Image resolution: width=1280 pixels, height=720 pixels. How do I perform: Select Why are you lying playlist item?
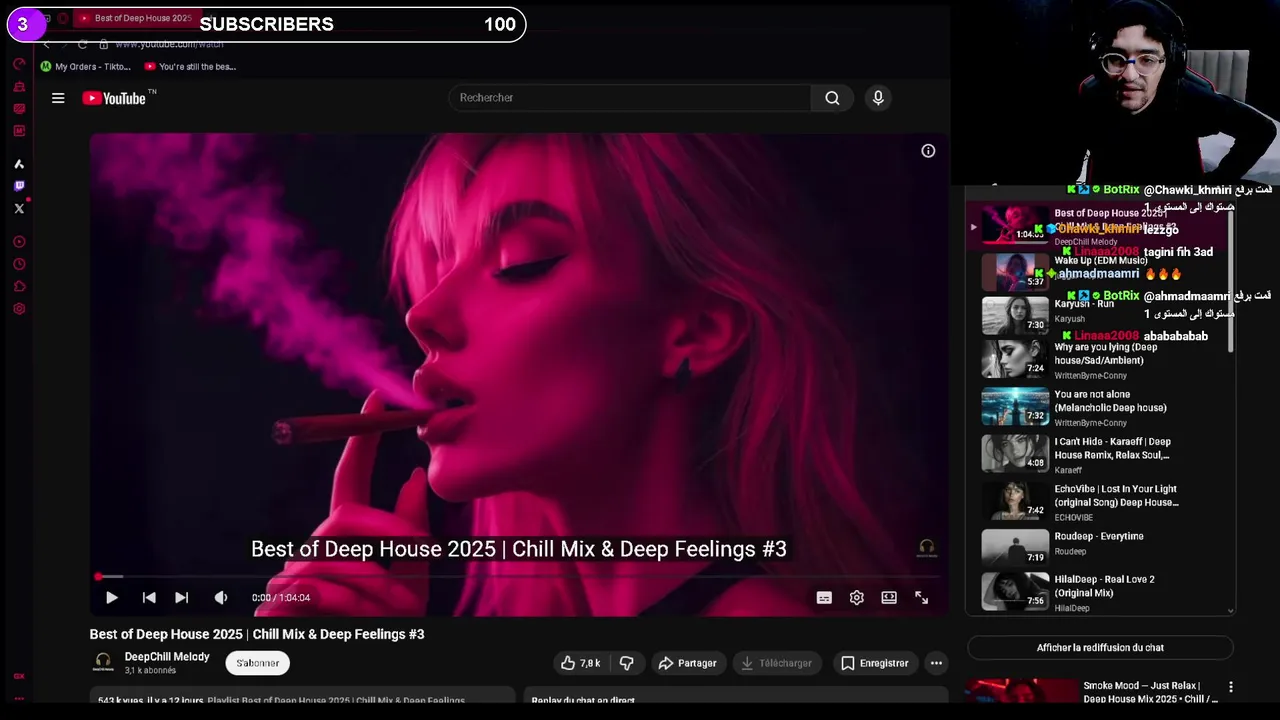click(x=1099, y=360)
